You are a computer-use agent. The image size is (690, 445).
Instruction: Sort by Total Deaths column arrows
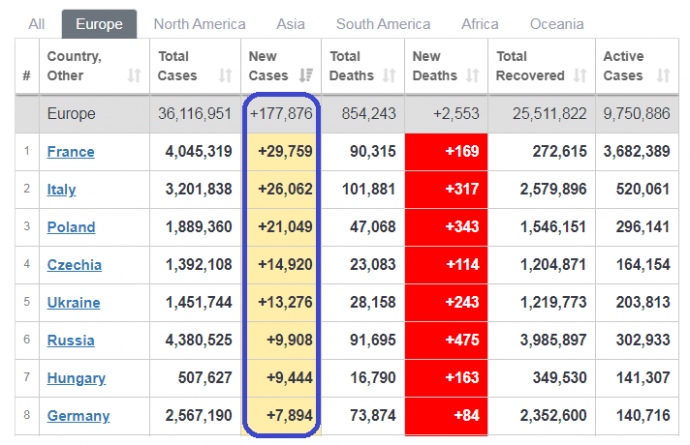389,76
